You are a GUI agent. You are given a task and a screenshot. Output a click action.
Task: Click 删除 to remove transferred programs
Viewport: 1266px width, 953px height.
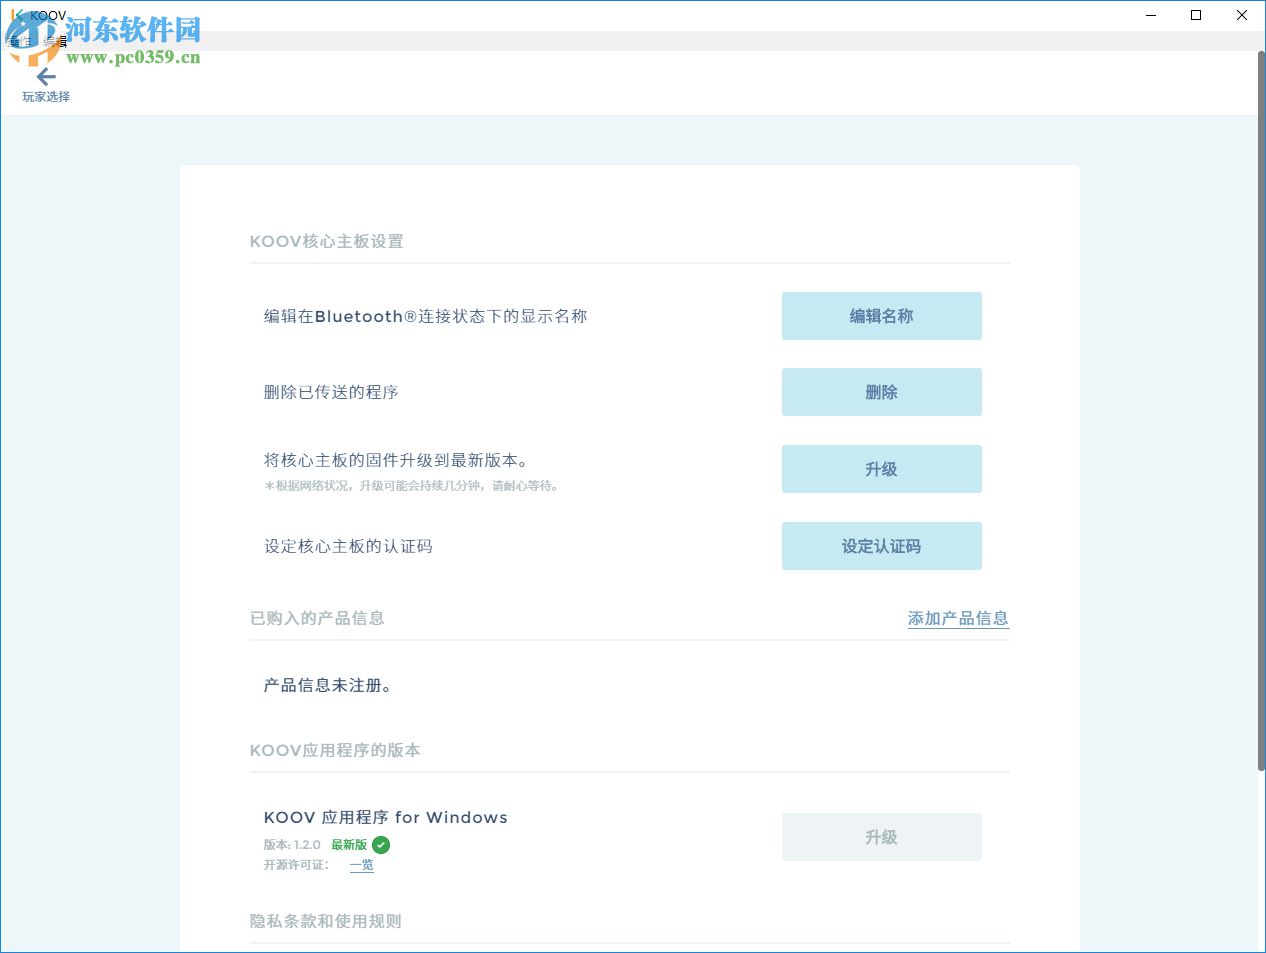point(881,392)
